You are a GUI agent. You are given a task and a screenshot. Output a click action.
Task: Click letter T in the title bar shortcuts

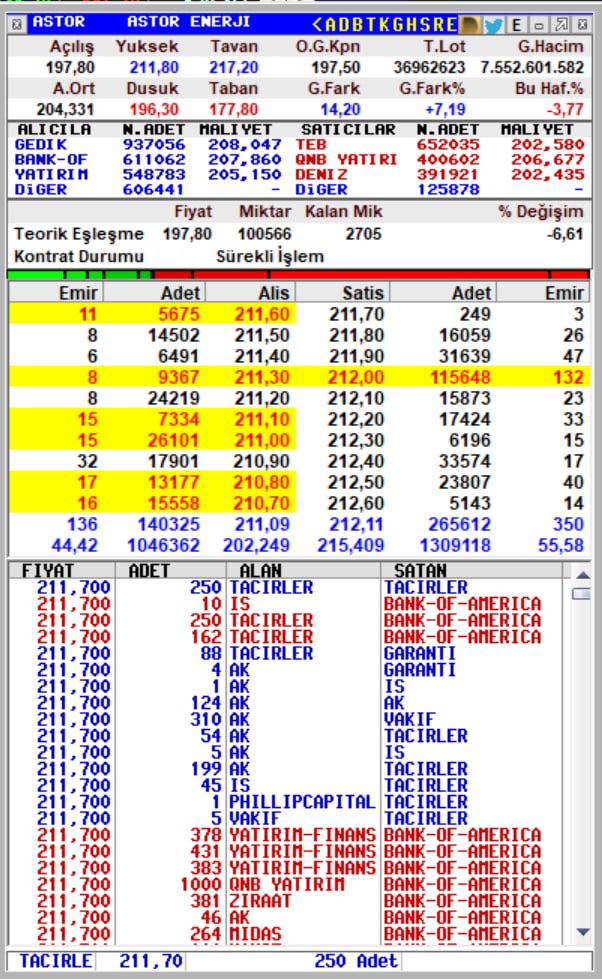372,25
